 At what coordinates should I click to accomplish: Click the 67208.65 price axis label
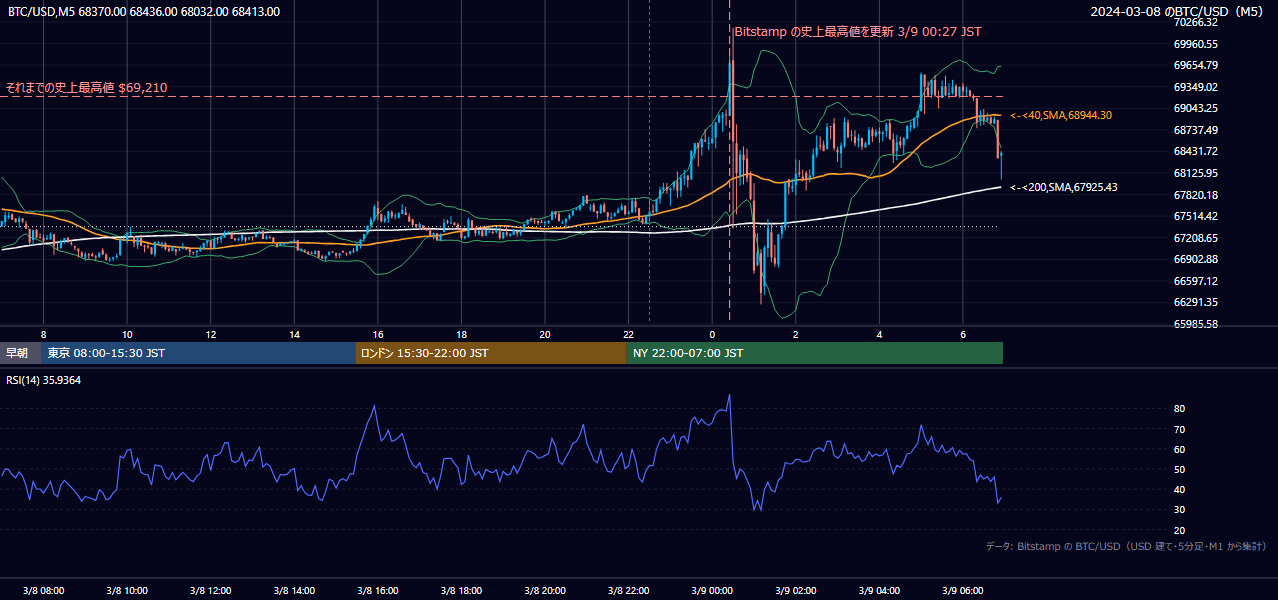[1195, 238]
